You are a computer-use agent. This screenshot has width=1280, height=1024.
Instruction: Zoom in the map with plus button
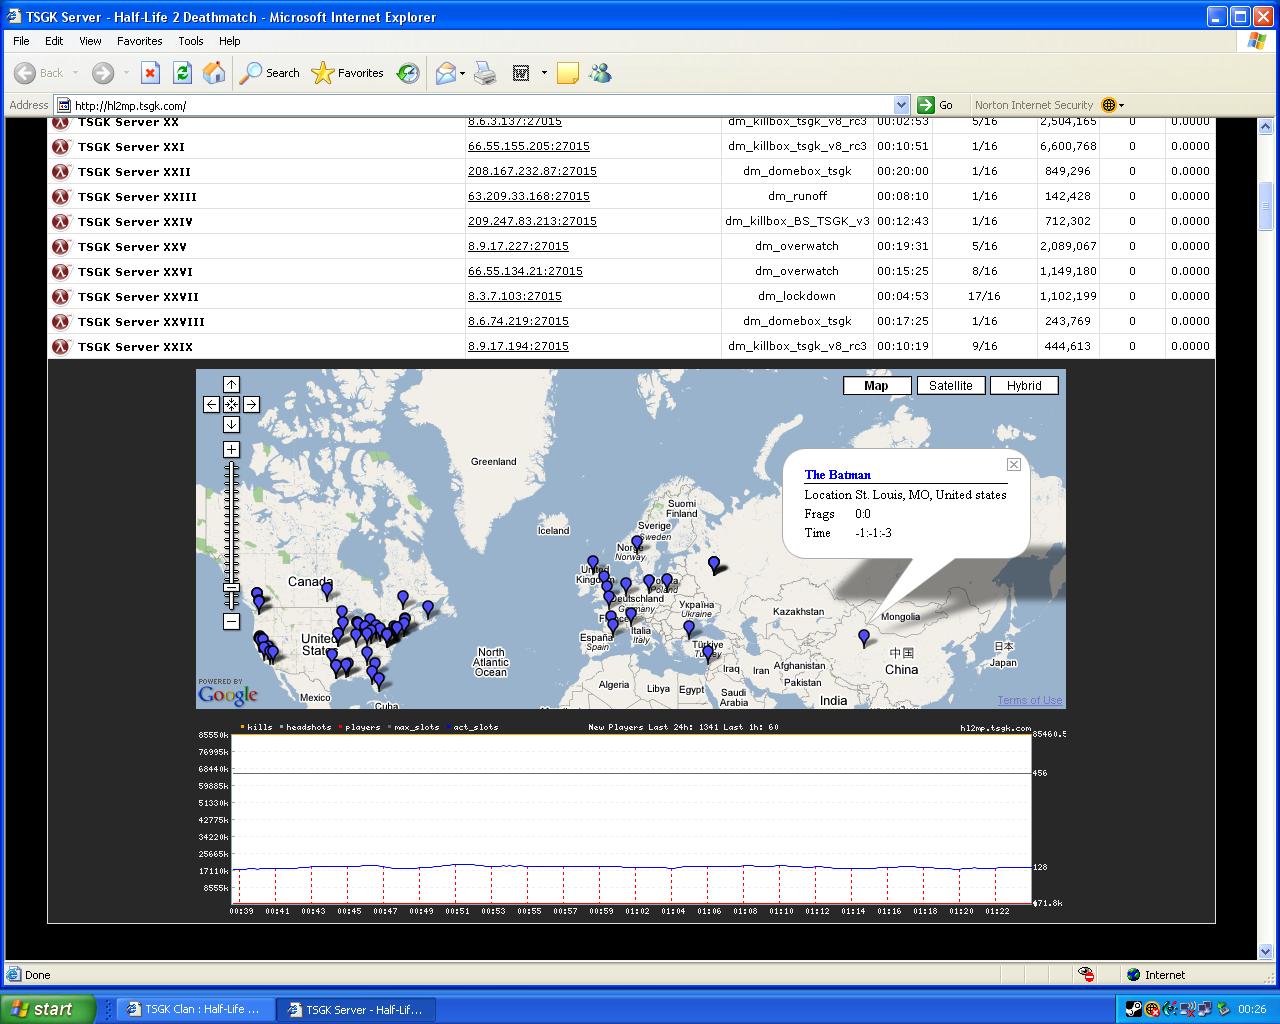[x=231, y=450]
